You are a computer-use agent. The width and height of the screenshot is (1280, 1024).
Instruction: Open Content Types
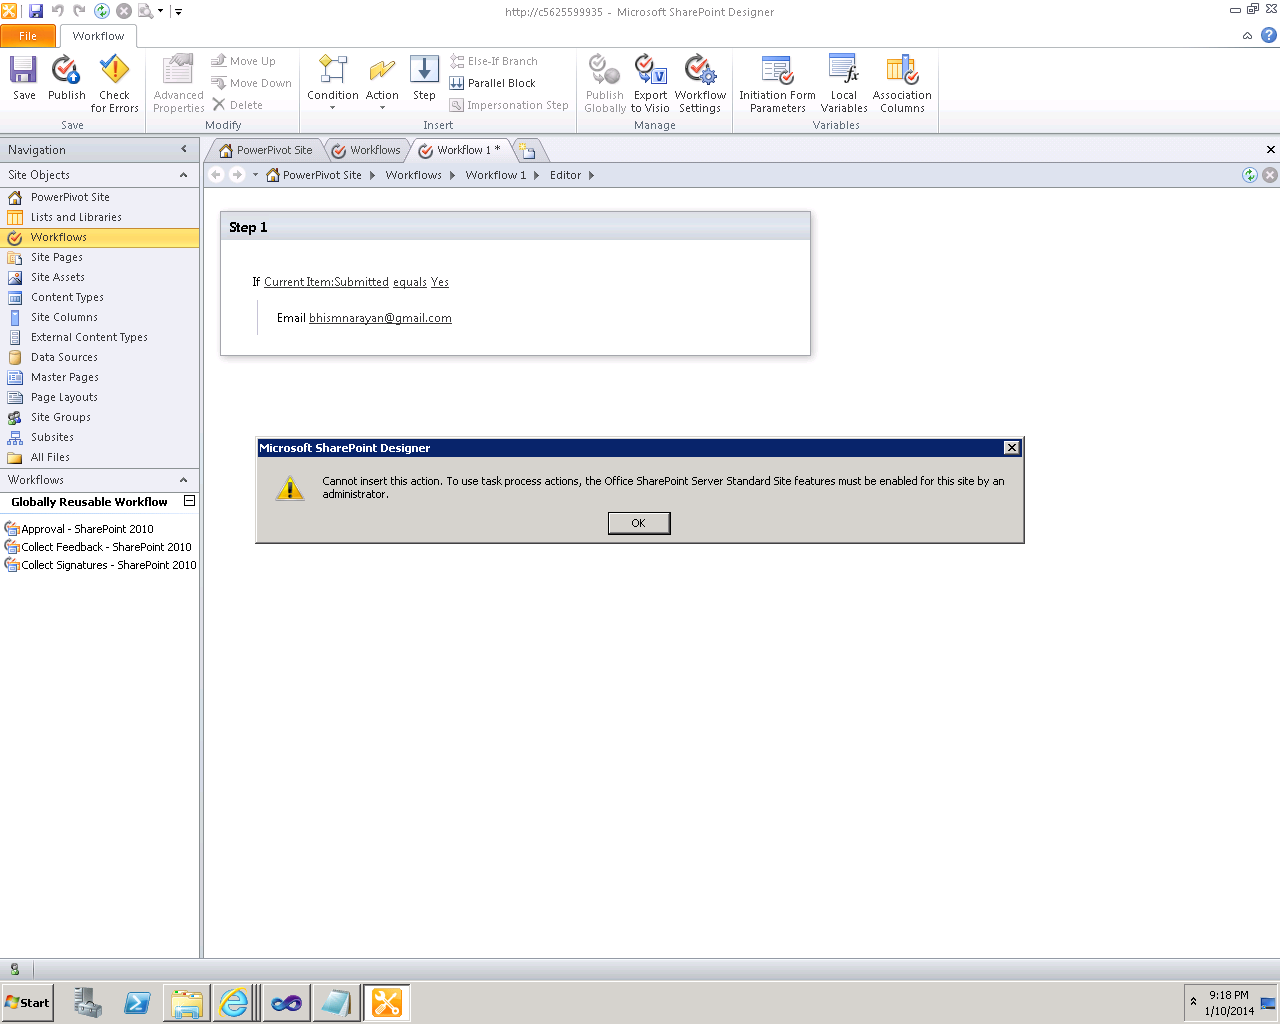[x=100, y=297]
